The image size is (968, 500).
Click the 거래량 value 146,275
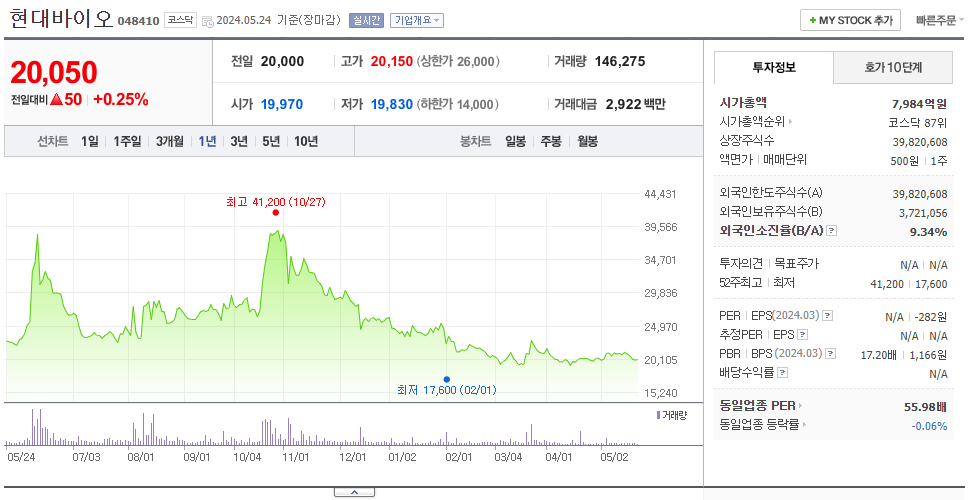coord(620,61)
